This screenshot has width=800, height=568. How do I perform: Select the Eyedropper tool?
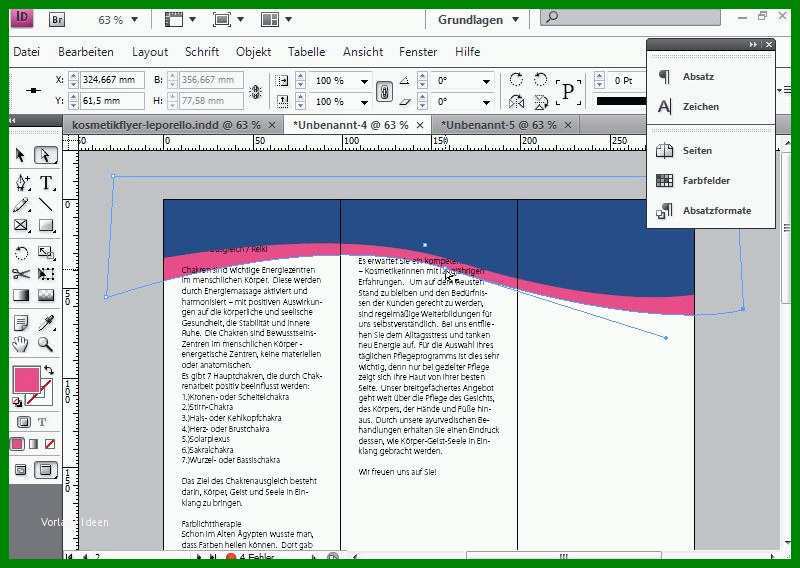point(46,323)
